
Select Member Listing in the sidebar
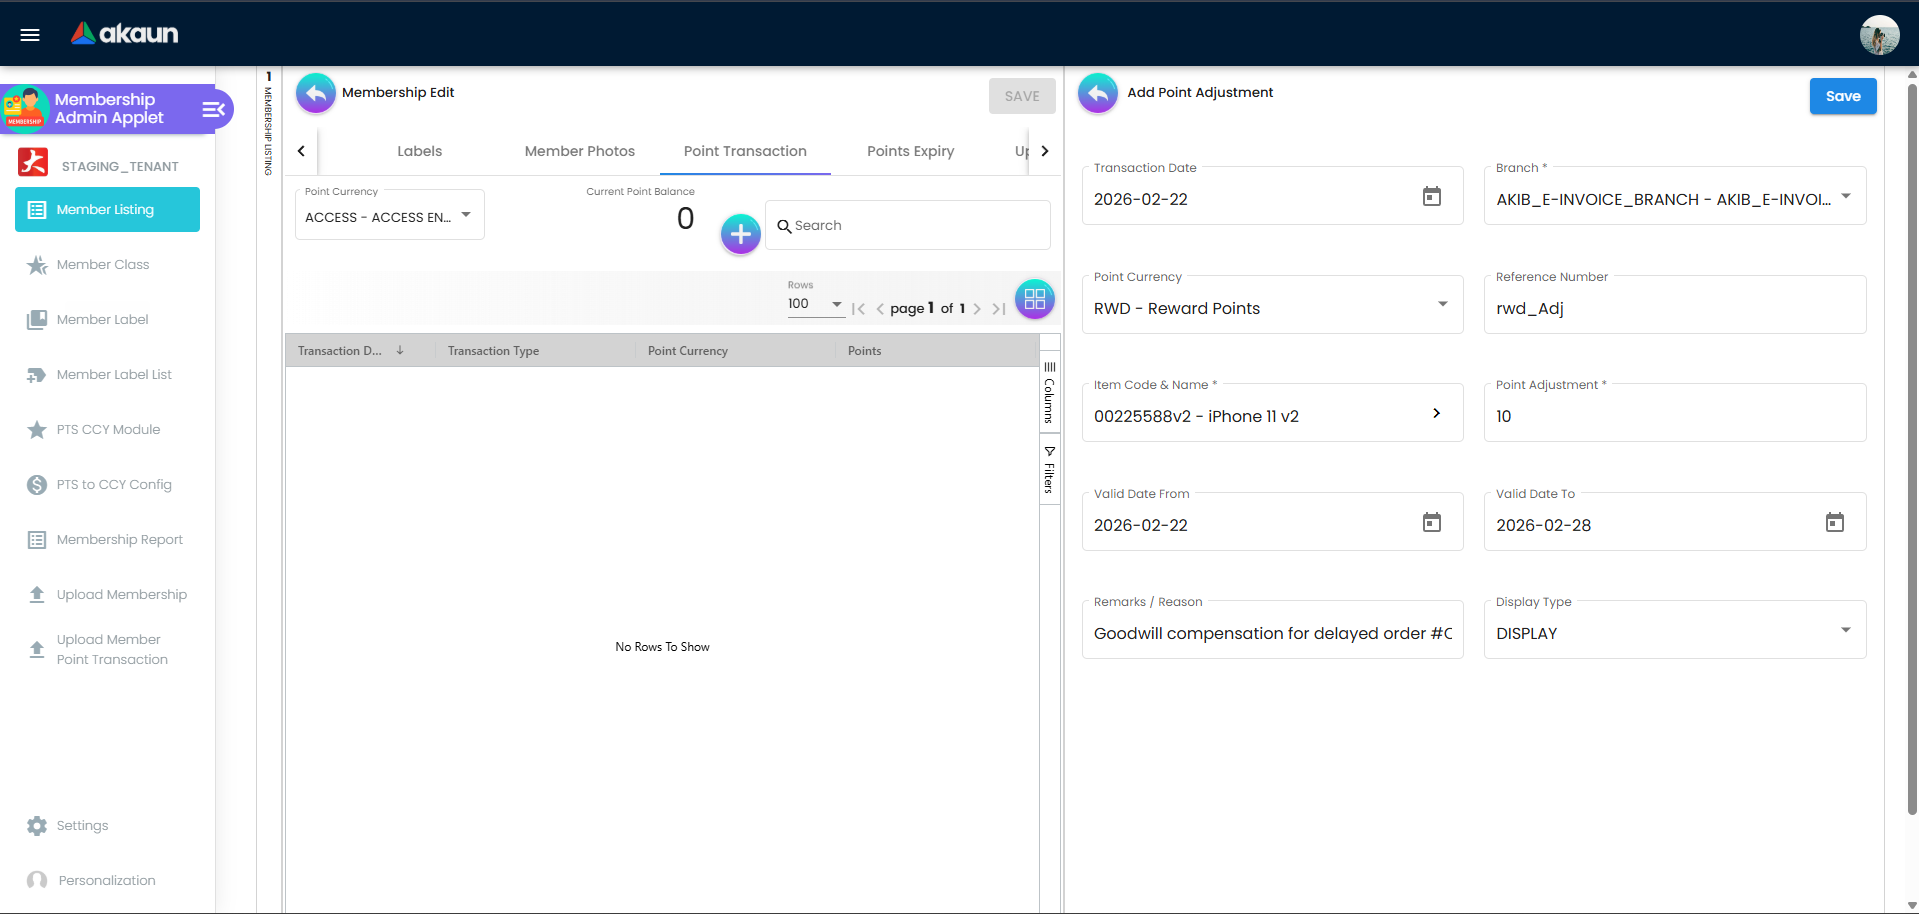[107, 210]
